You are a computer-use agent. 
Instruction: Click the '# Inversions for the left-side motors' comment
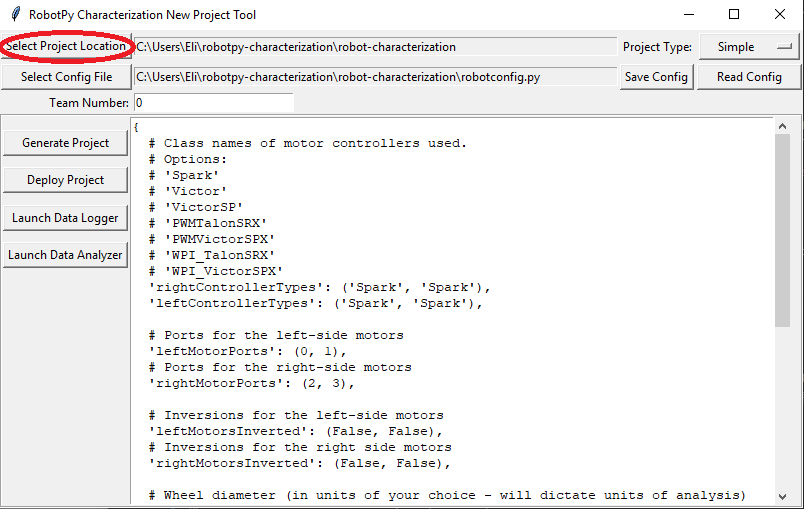296,415
